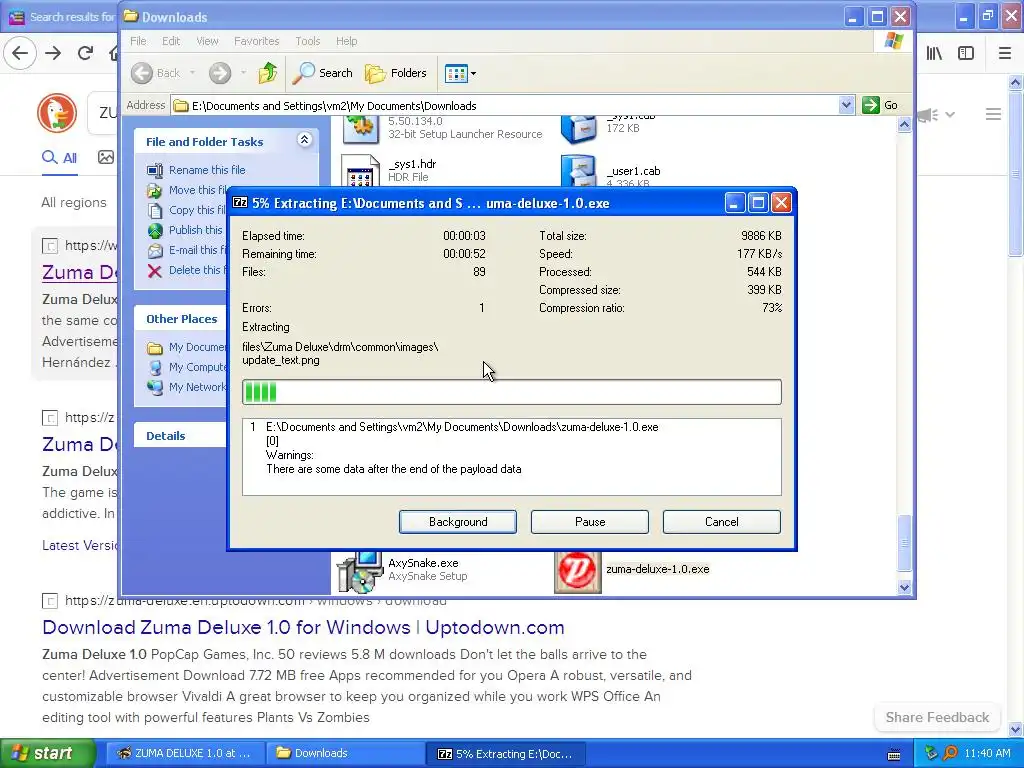Open the browser hamburger menu
This screenshot has width=1024, height=768.
tap(1005, 53)
